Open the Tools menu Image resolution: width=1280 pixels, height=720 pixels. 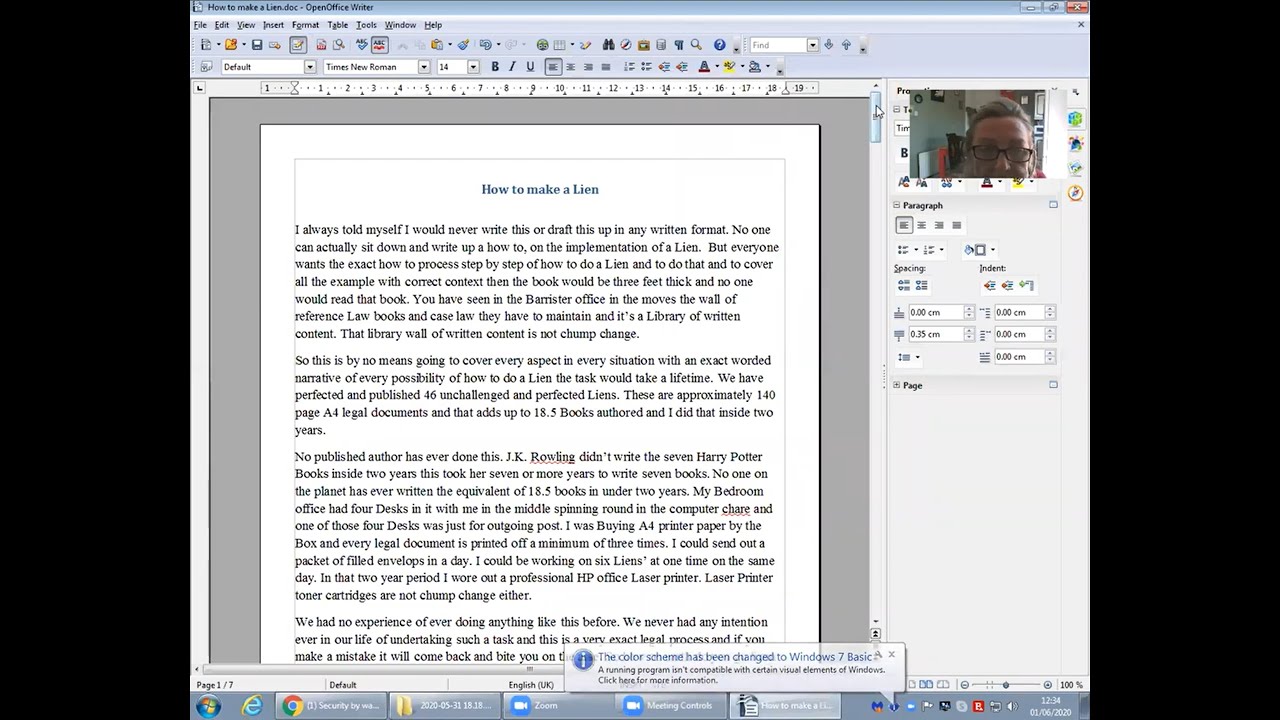366,25
